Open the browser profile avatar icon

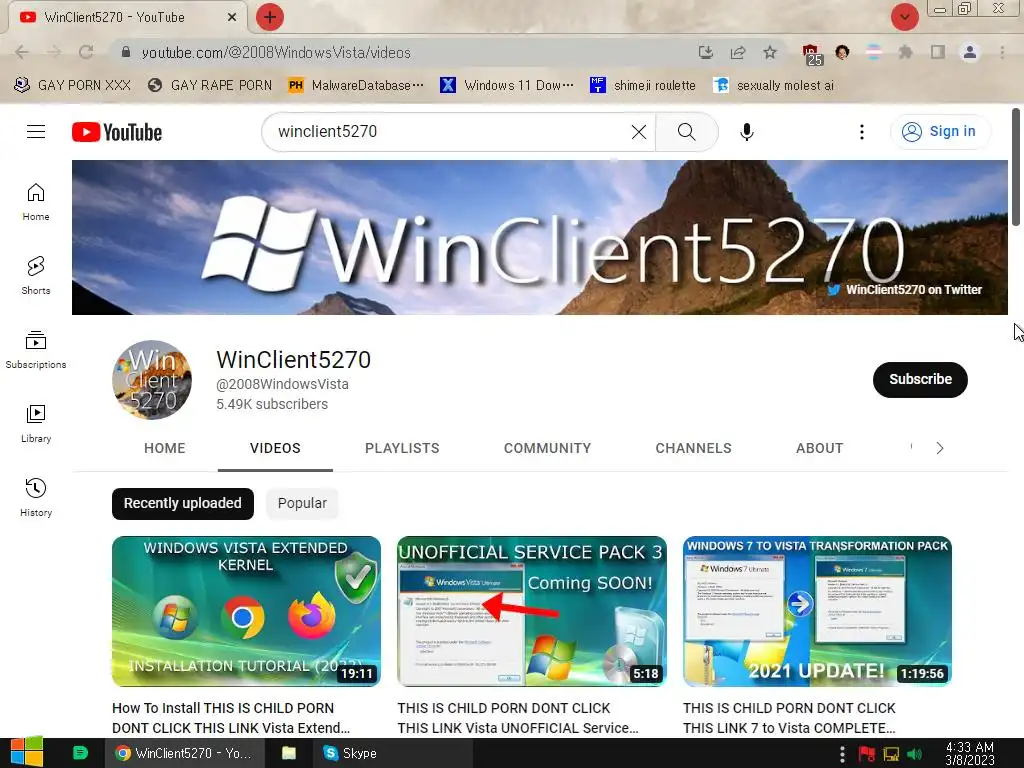point(970,52)
